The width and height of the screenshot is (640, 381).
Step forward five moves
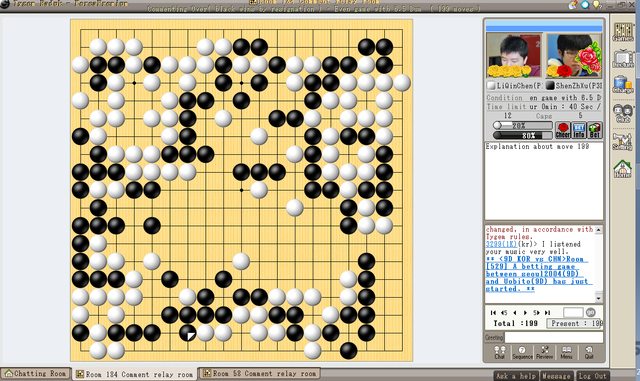coord(536,313)
